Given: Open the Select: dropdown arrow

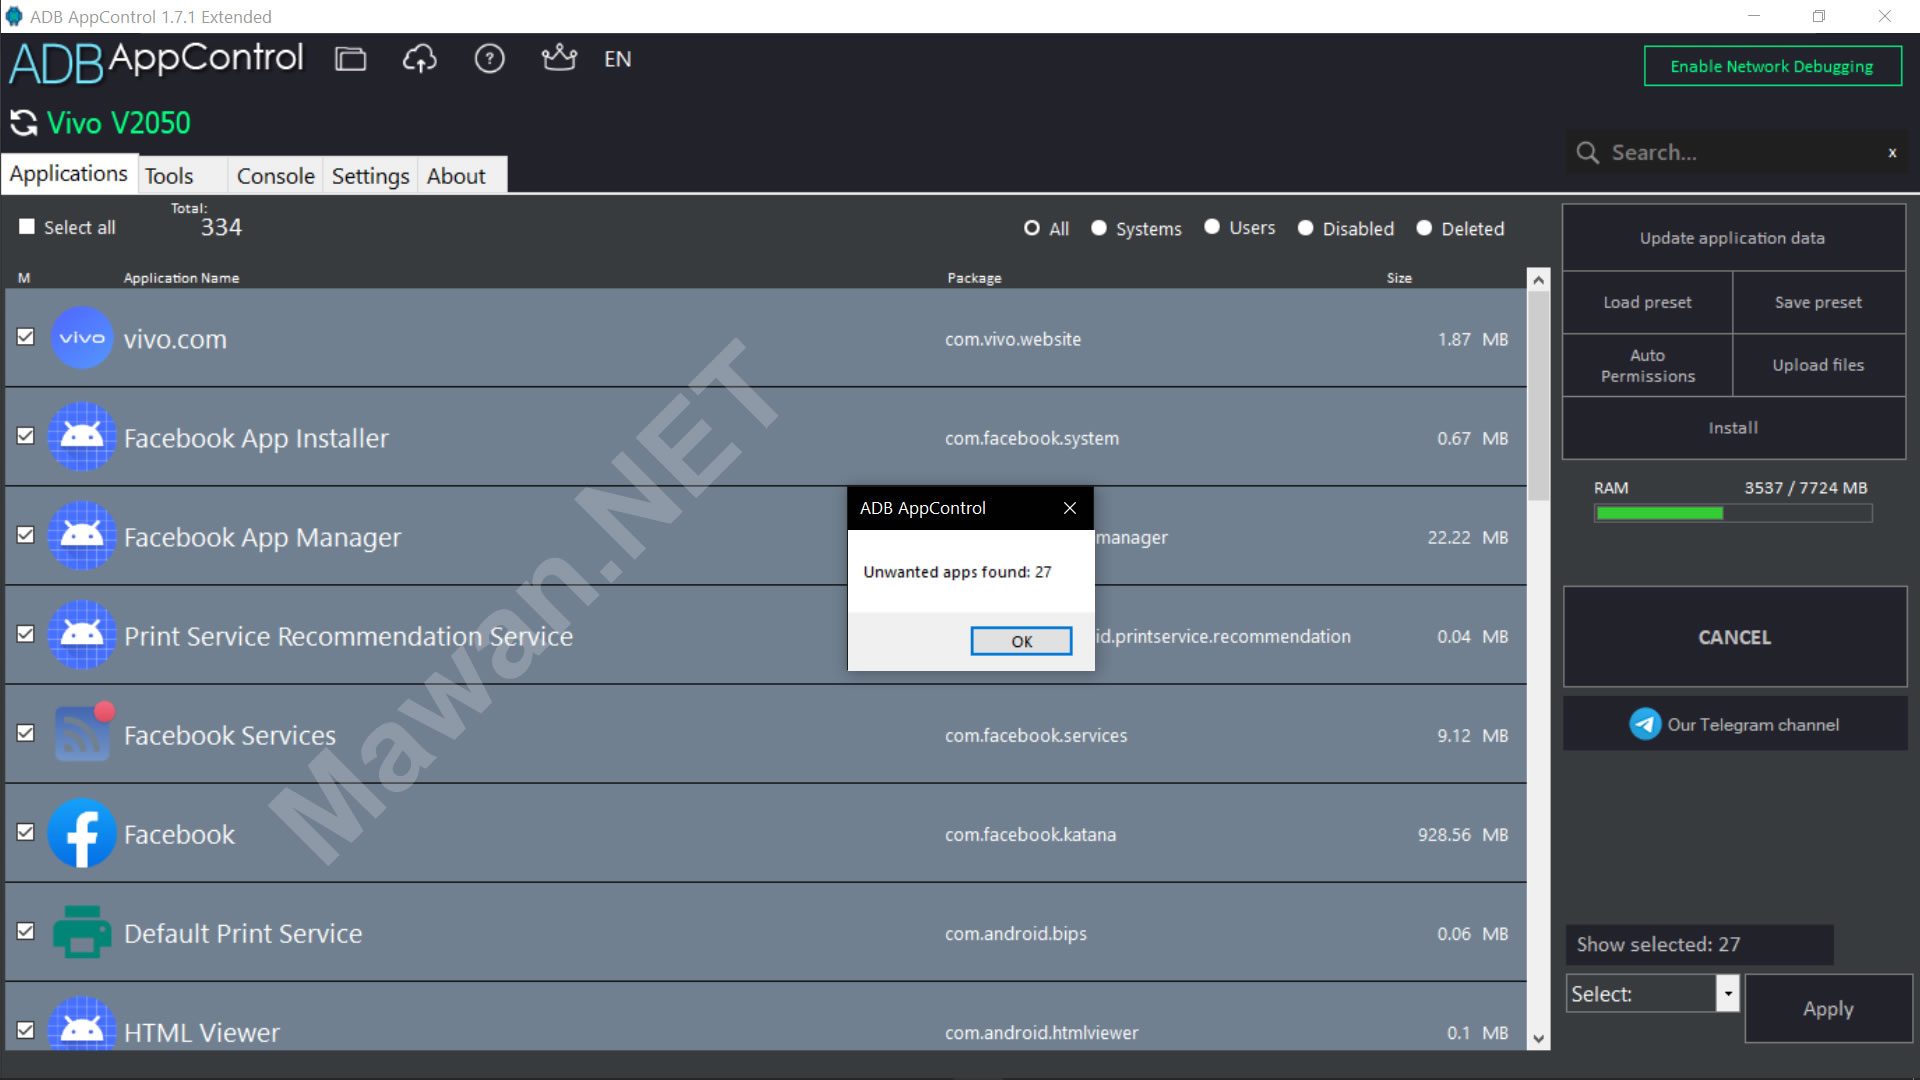Looking at the screenshot, I should click(1728, 993).
